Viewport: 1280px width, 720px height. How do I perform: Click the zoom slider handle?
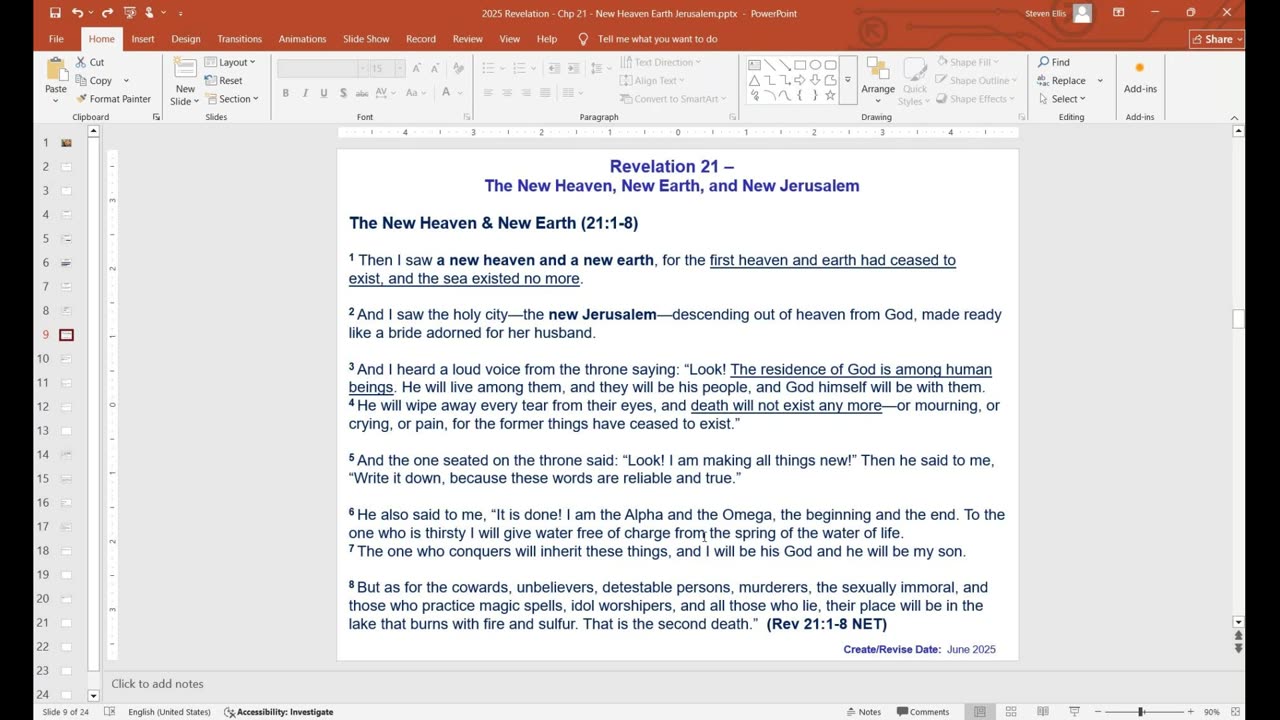[1141, 712]
